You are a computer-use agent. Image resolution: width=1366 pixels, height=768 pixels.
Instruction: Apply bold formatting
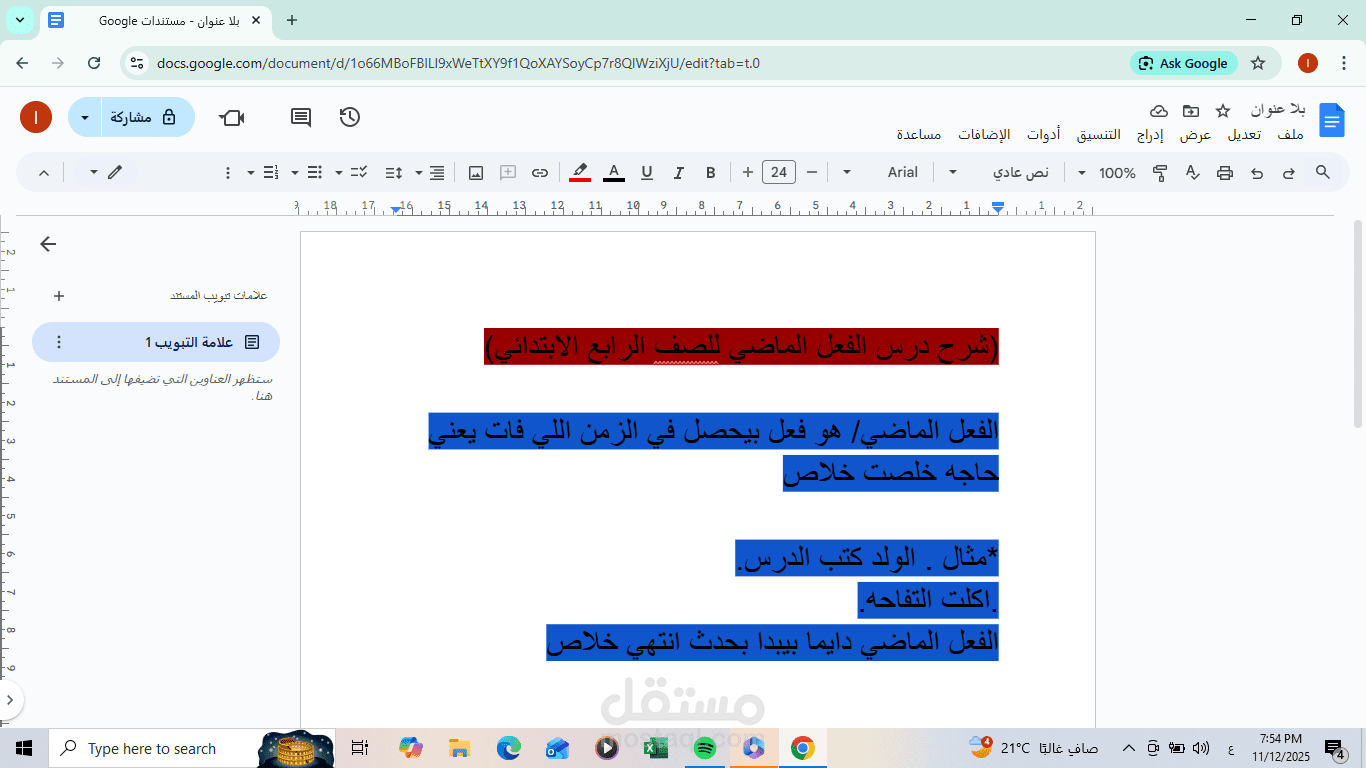click(711, 173)
